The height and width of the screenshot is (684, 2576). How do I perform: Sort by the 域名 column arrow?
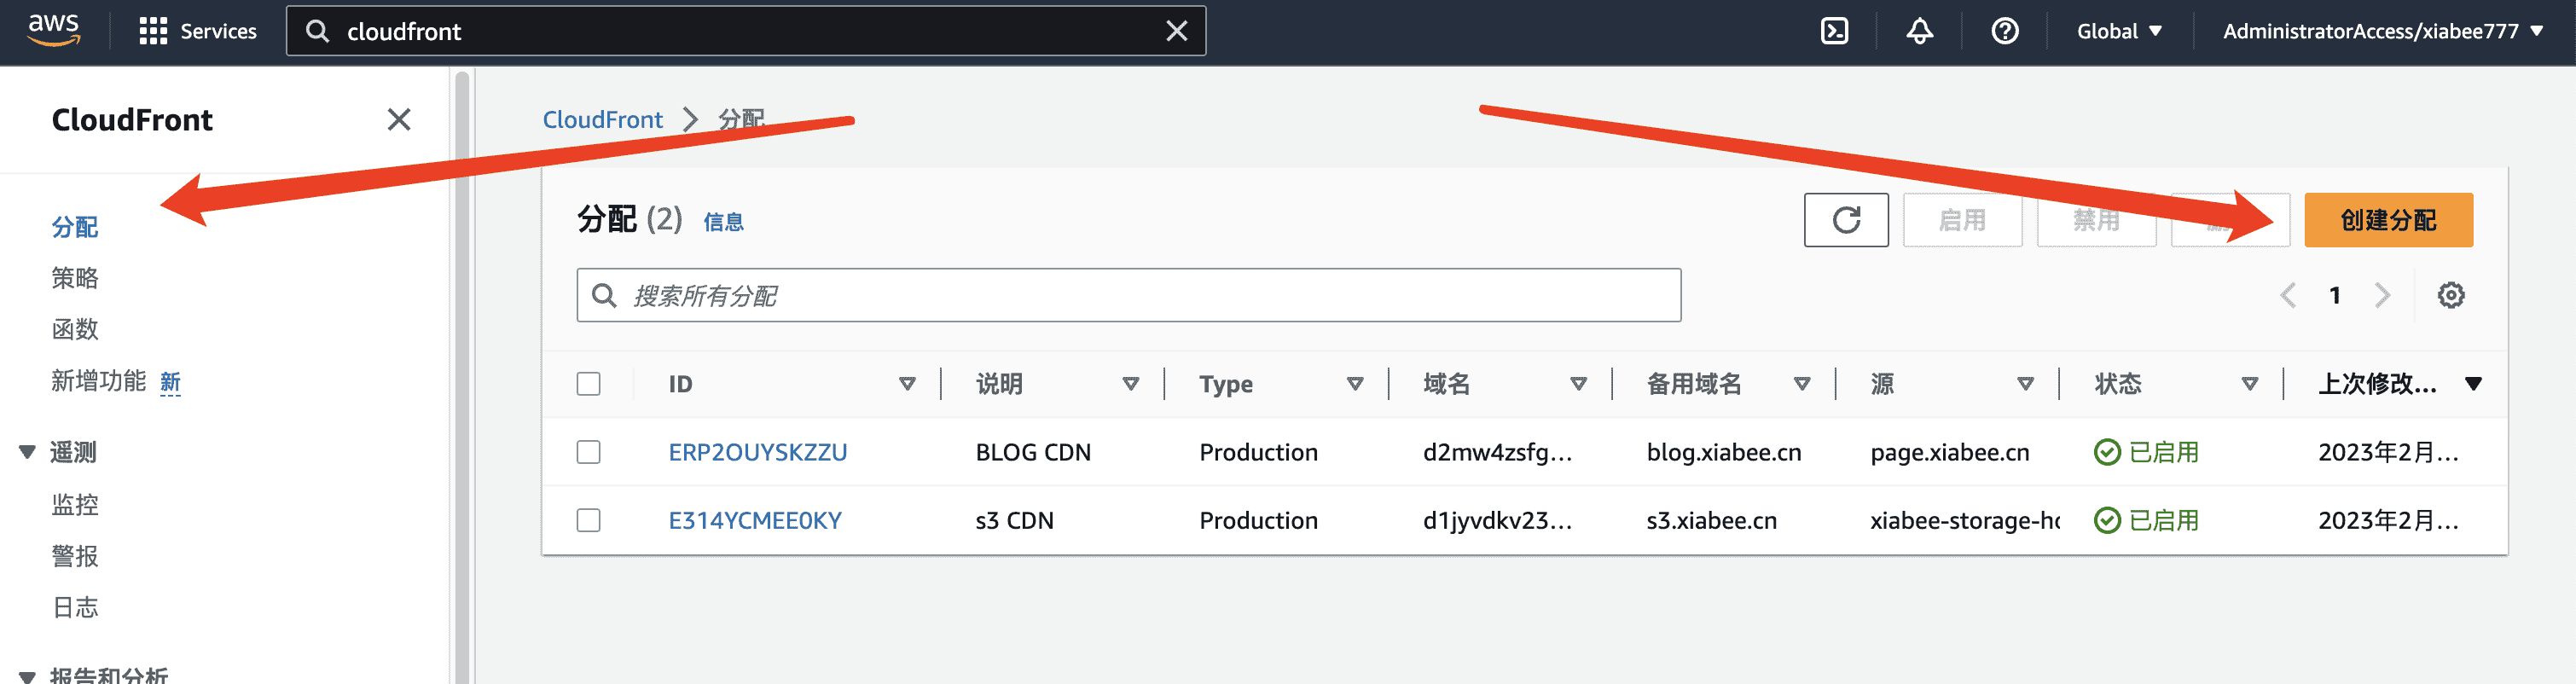pyautogui.click(x=1578, y=384)
